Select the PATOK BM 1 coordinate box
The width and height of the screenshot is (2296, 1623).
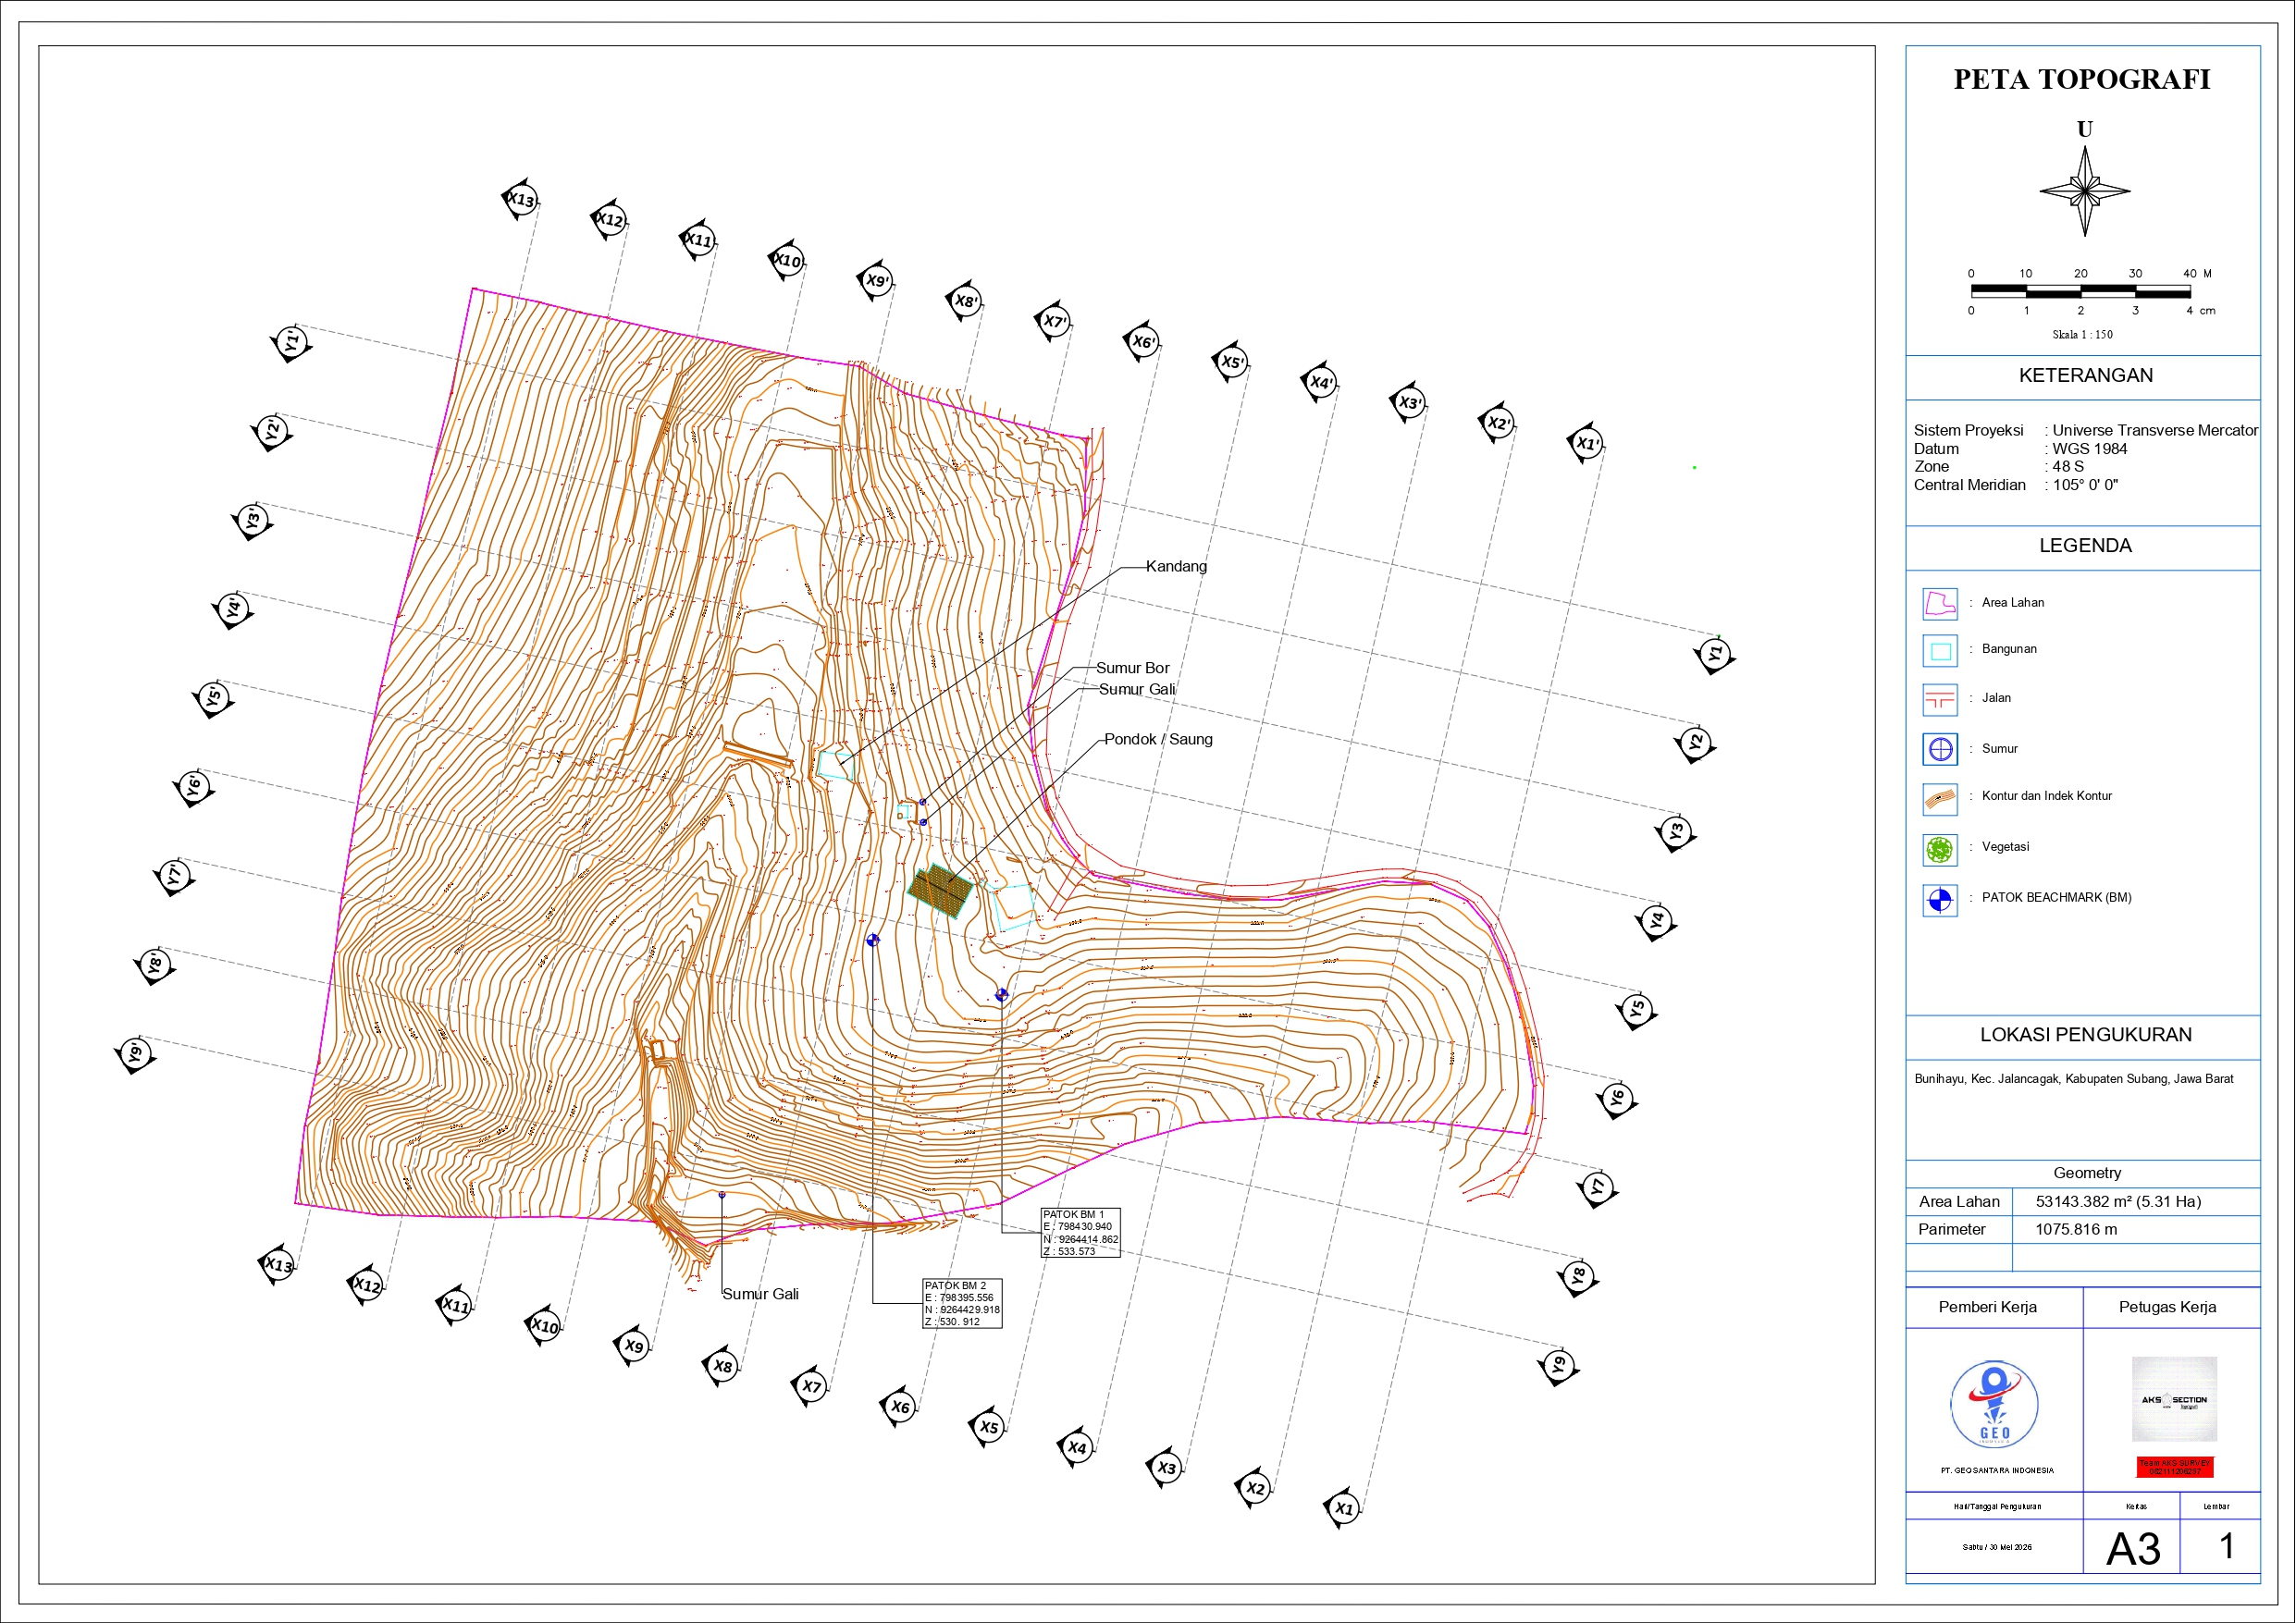pos(1080,1232)
